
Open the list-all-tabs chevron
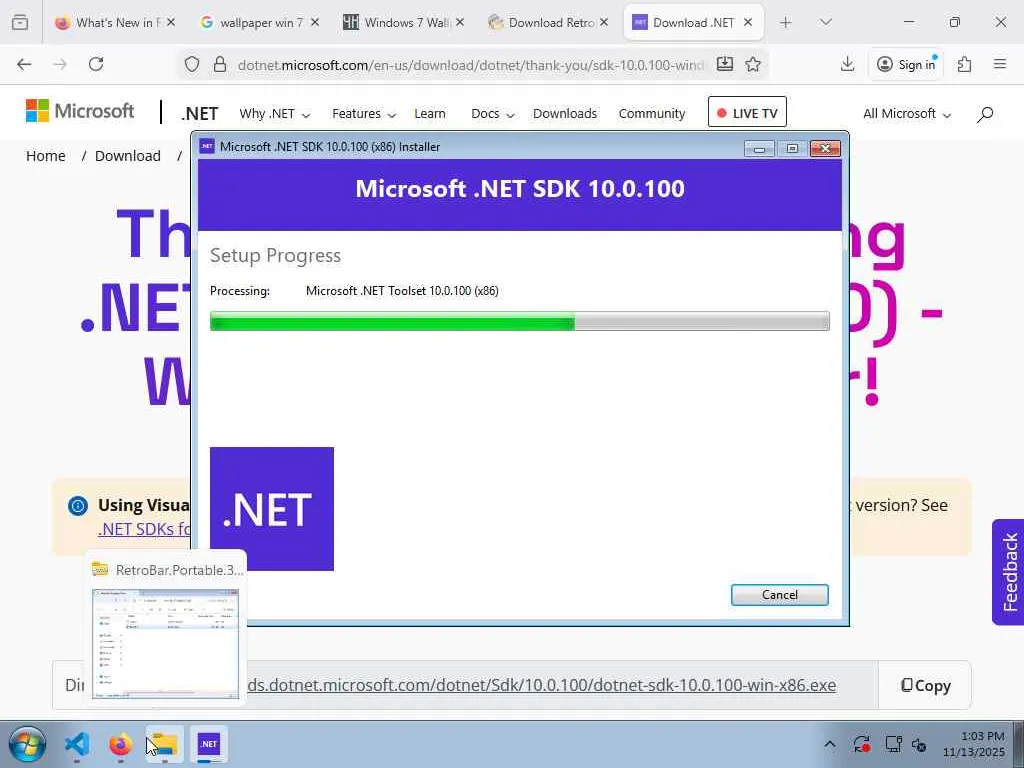[825, 22]
